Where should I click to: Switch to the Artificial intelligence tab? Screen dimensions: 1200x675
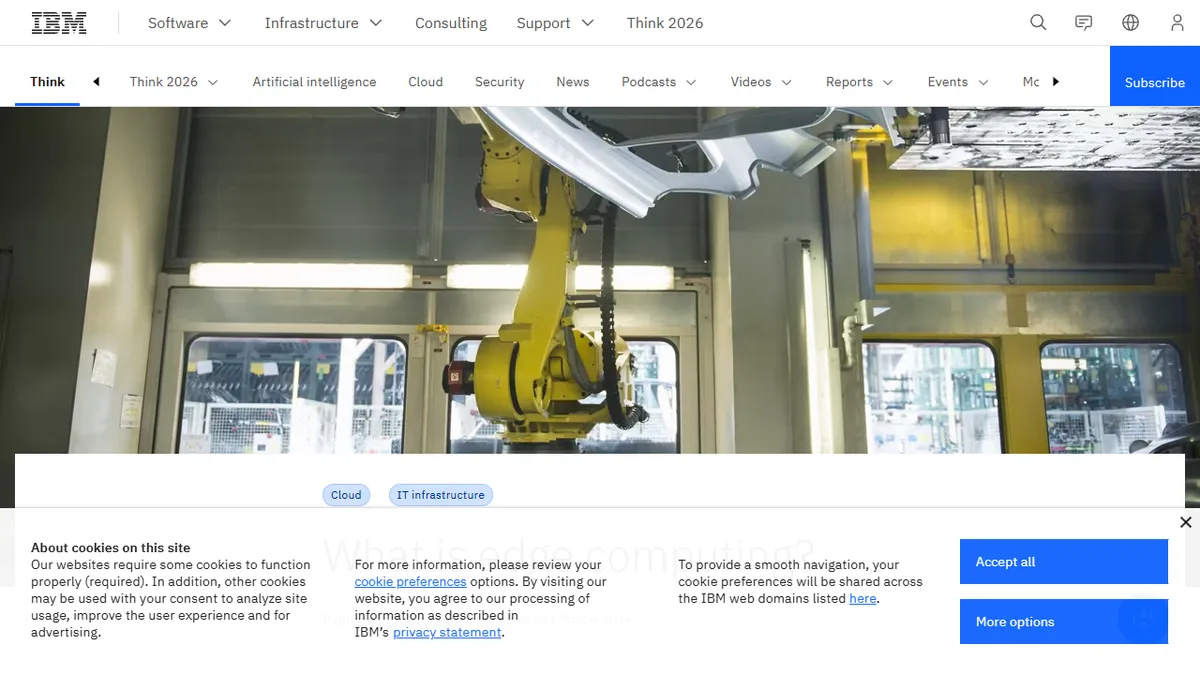click(314, 81)
